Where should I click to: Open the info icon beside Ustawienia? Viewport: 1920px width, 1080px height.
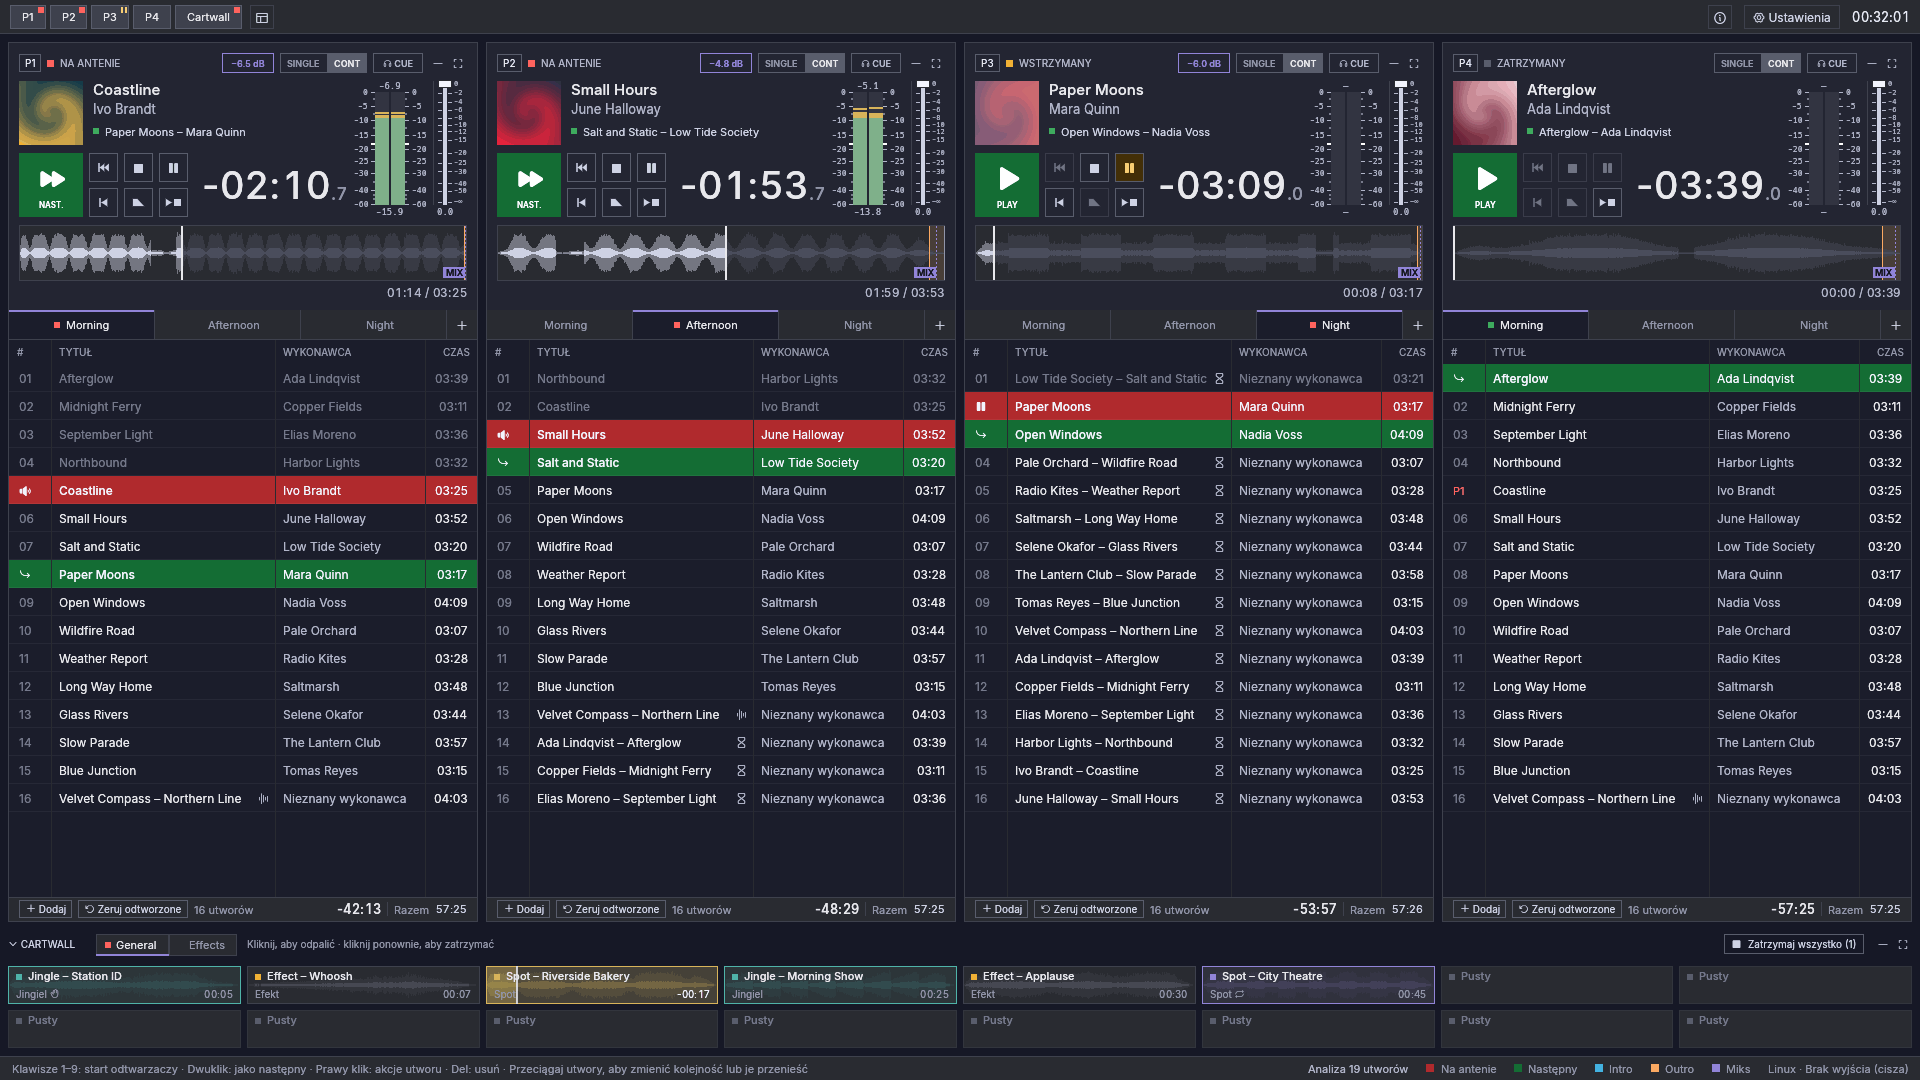(1719, 17)
